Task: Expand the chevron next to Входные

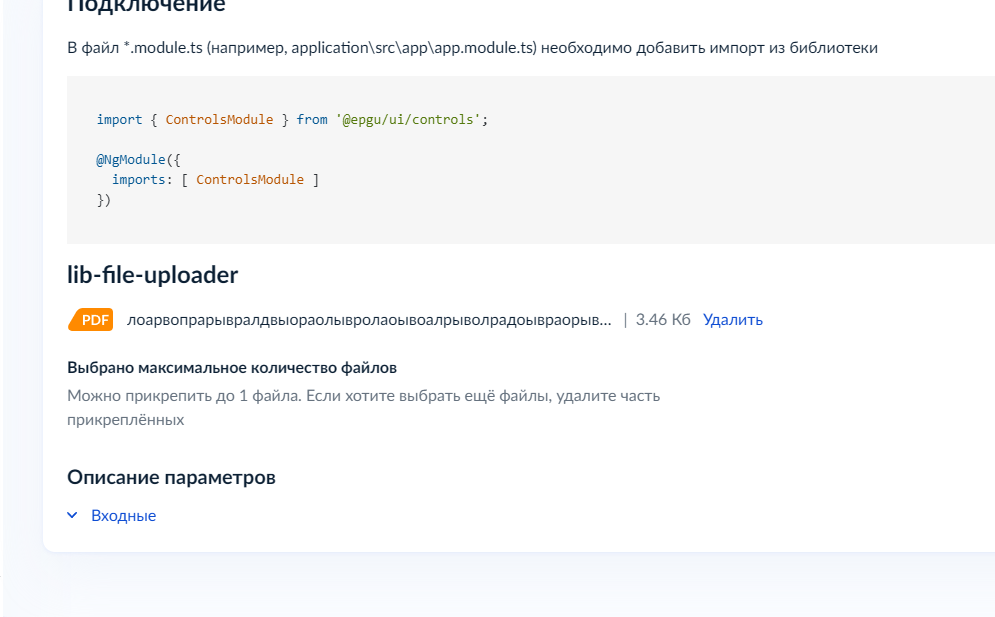Action: pos(72,515)
